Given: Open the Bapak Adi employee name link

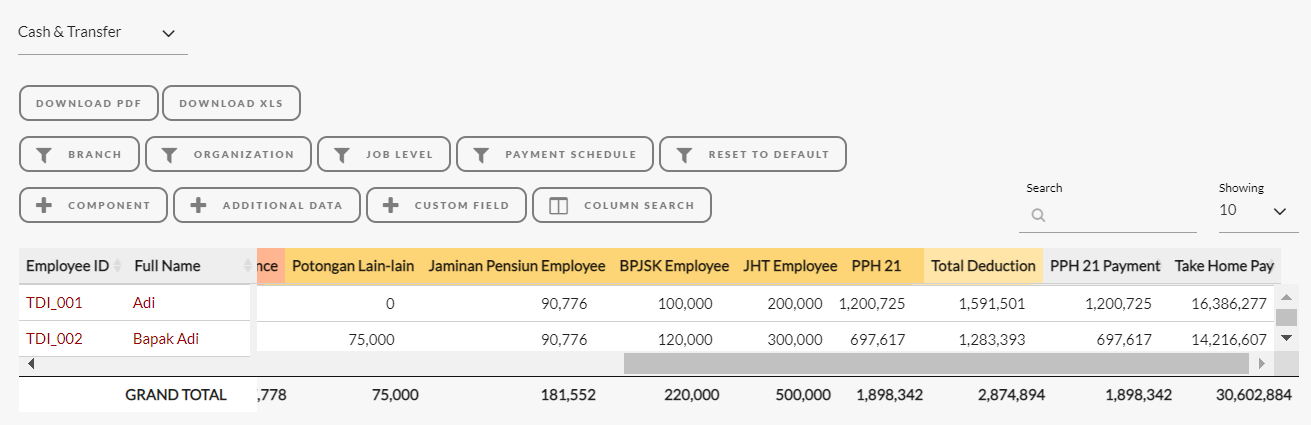Looking at the screenshot, I should [166, 339].
